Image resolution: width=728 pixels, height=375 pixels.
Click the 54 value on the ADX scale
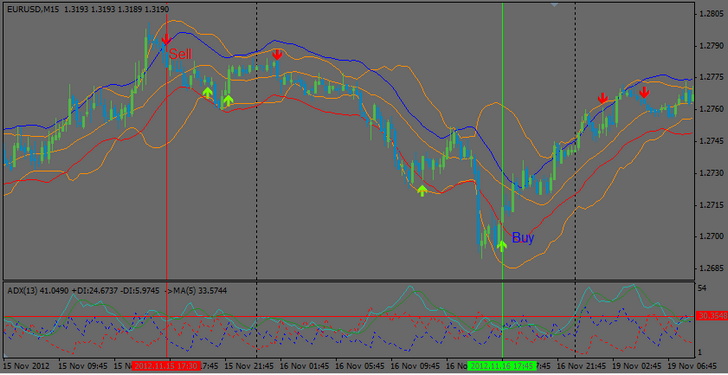click(702, 288)
